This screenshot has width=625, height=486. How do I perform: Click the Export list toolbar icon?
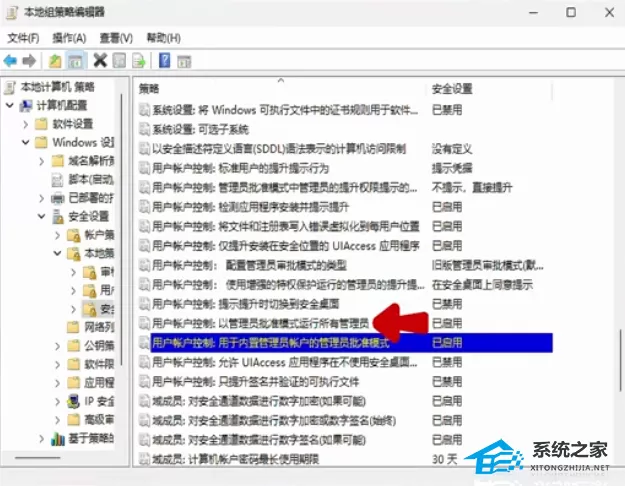tap(139, 61)
